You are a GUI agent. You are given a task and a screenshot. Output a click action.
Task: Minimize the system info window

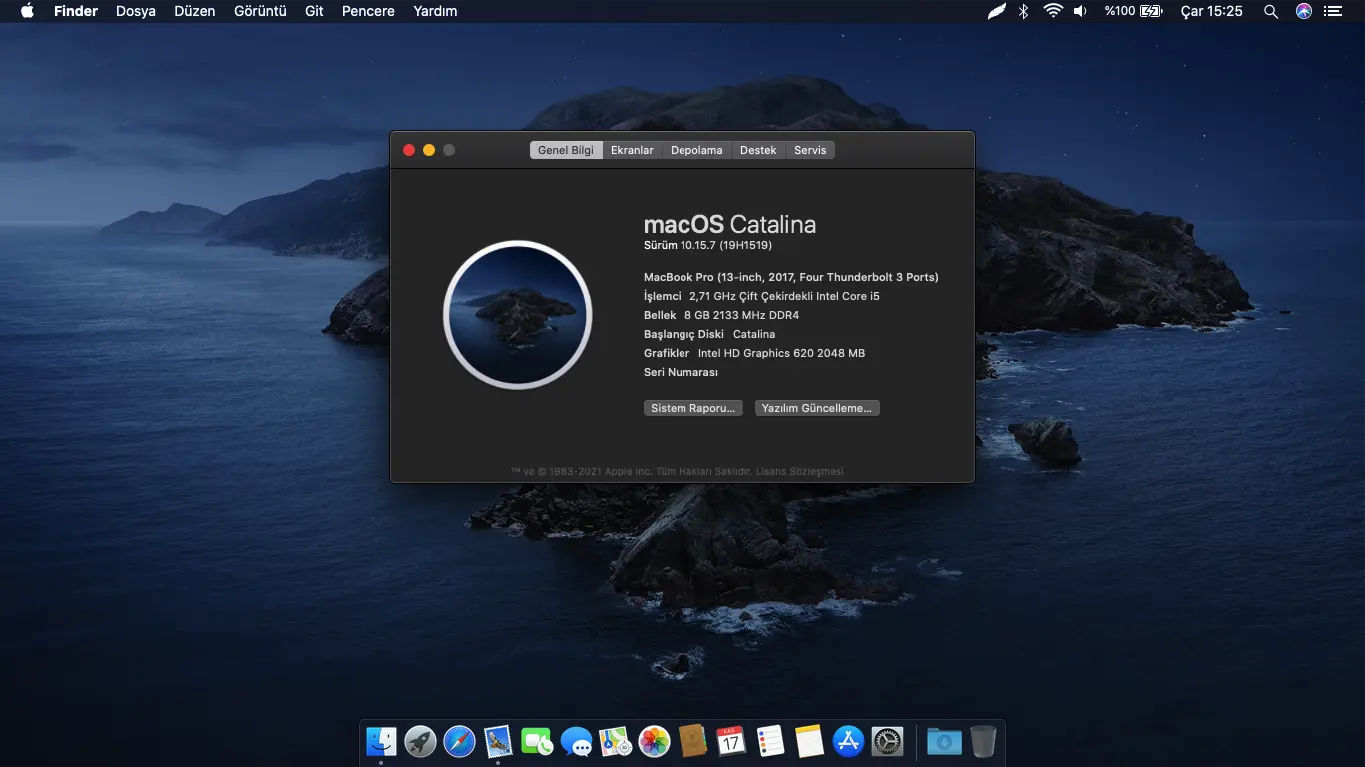[x=429, y=150]
